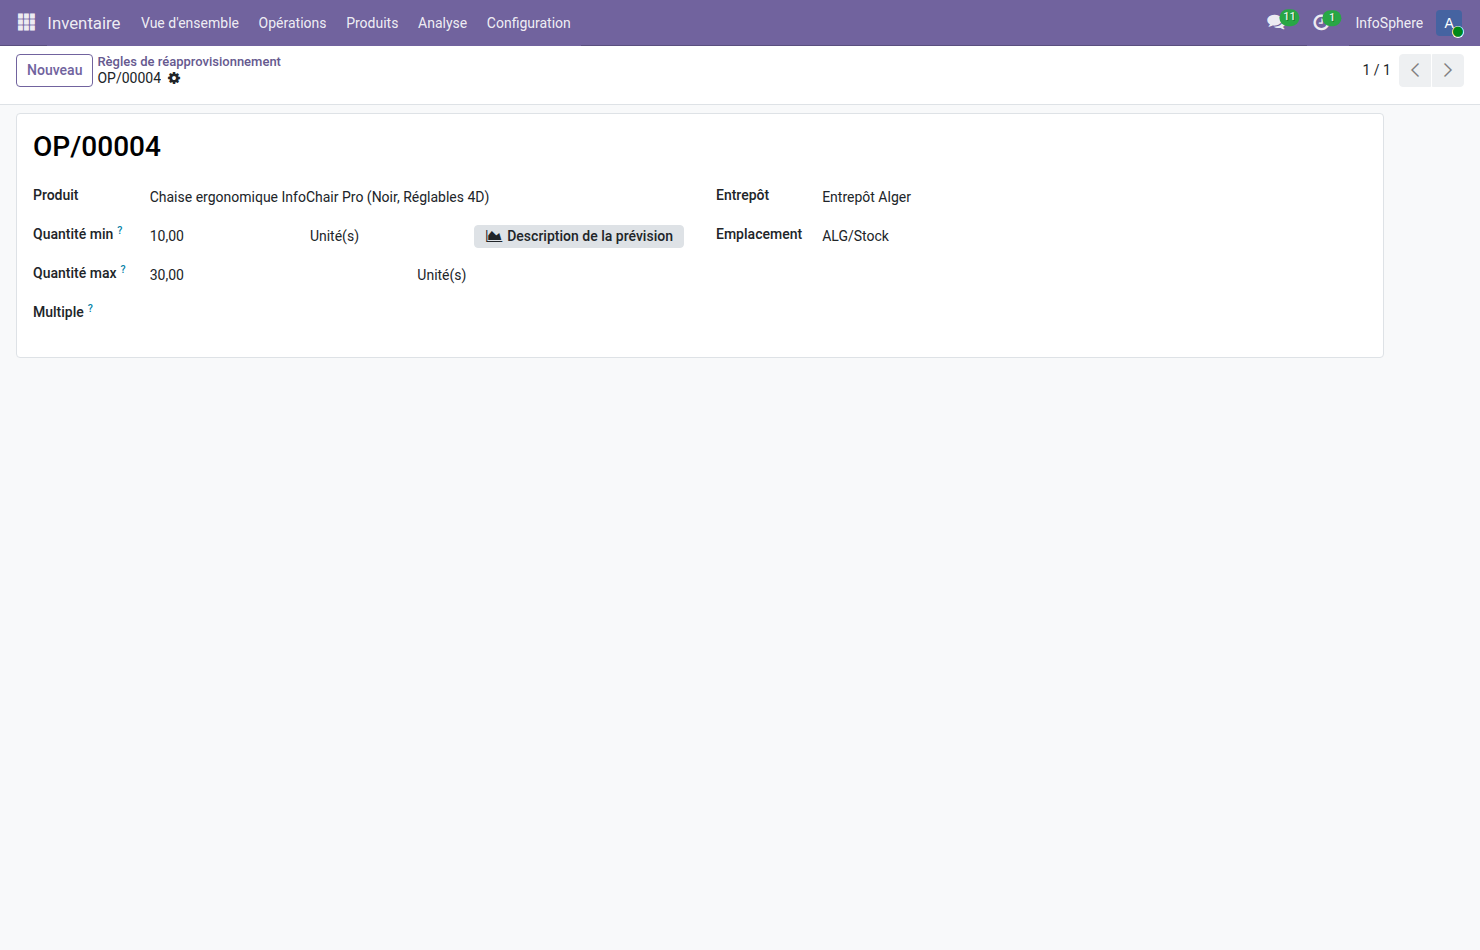Open the Opérations menu
1480x950 pixels.
[x=292, y=23]
